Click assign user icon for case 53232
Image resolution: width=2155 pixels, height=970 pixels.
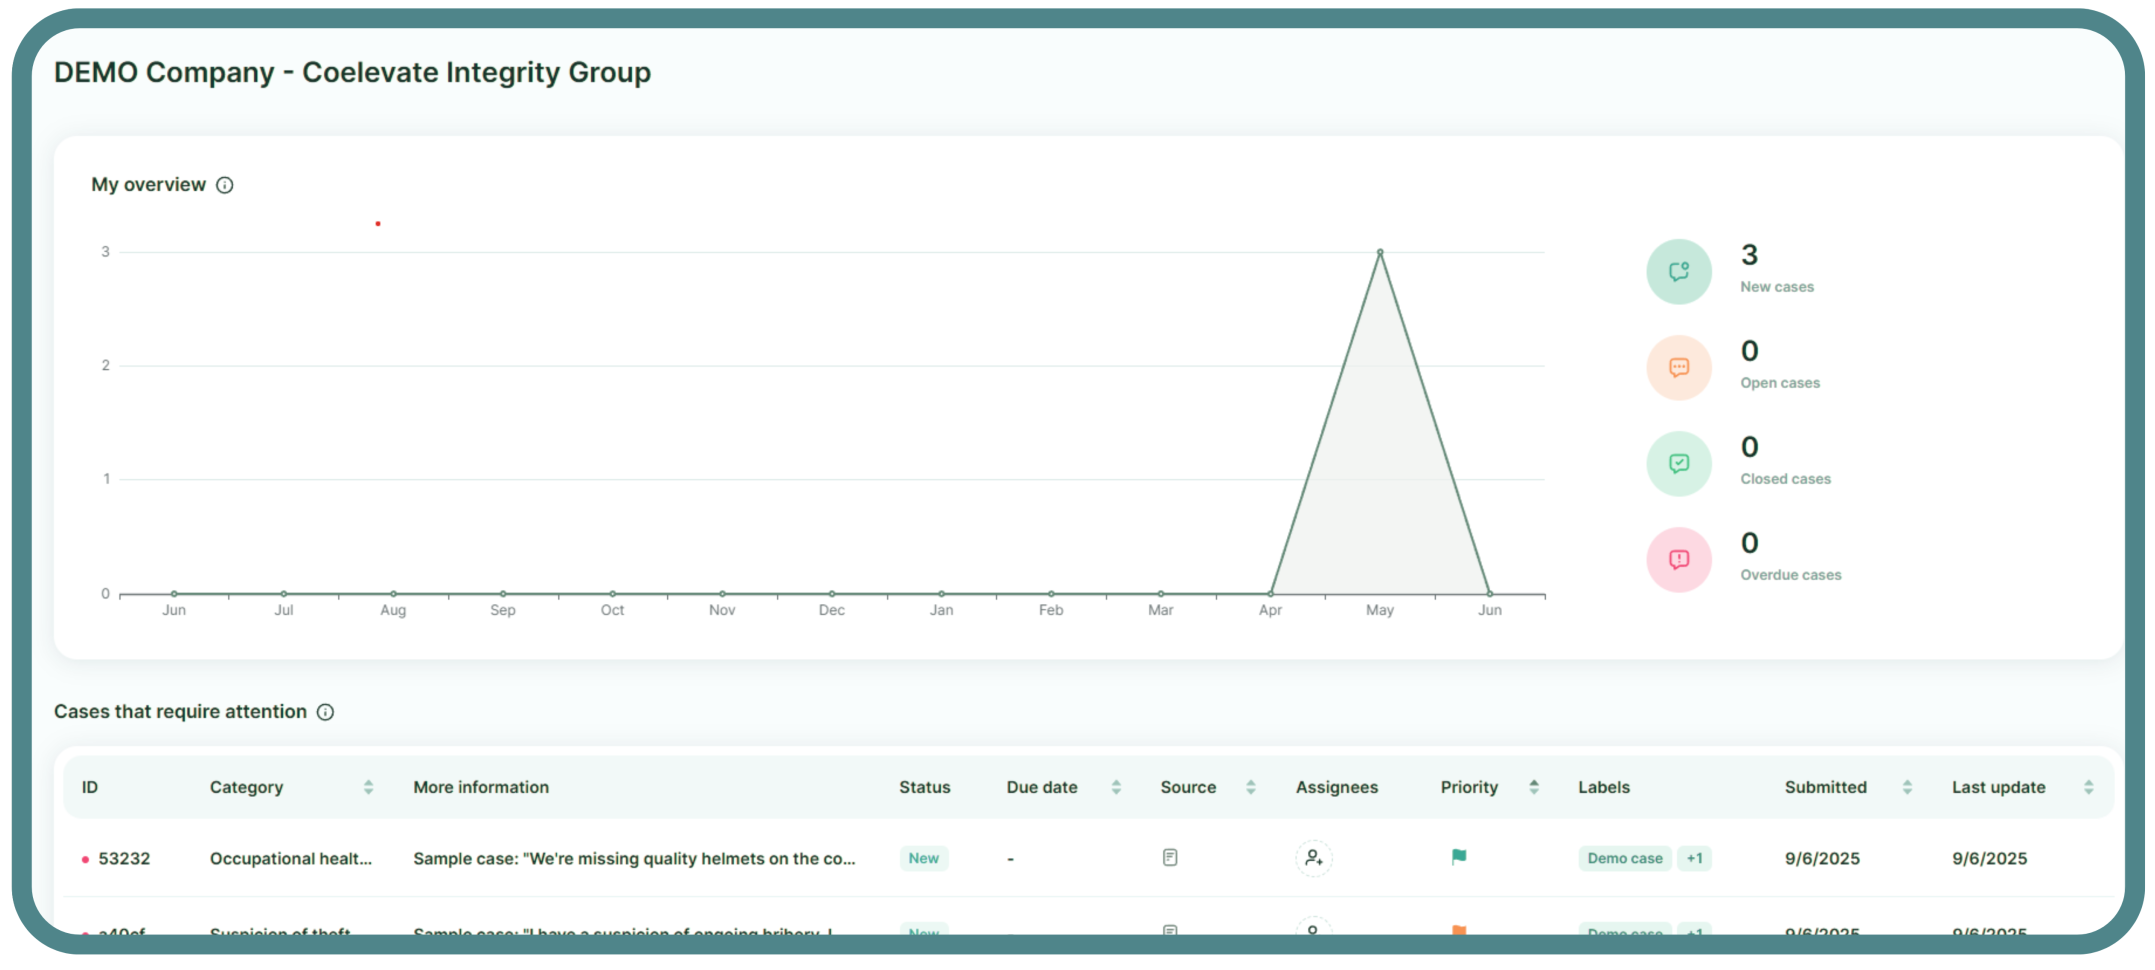click(x=1313, y=858)
